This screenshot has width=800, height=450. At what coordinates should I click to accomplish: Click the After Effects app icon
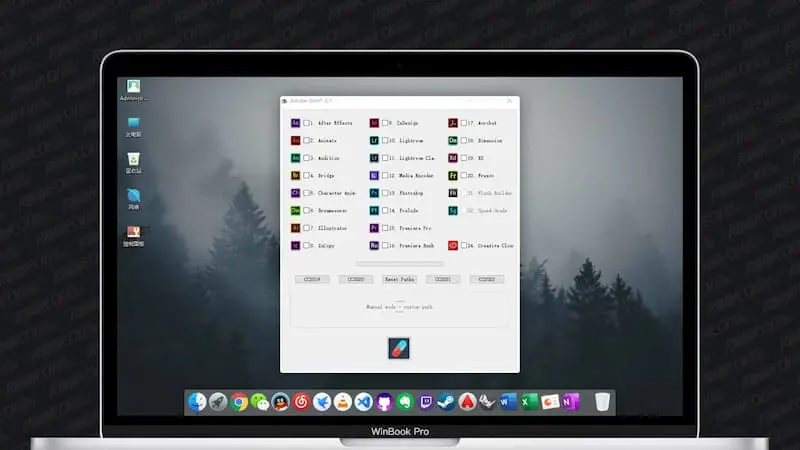[296, 124]
